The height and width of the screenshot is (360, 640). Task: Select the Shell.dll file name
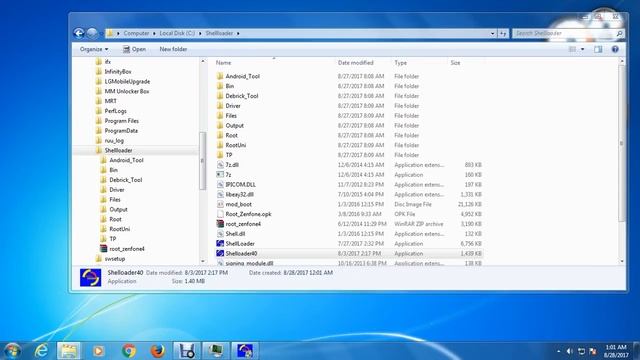(235, 234)
